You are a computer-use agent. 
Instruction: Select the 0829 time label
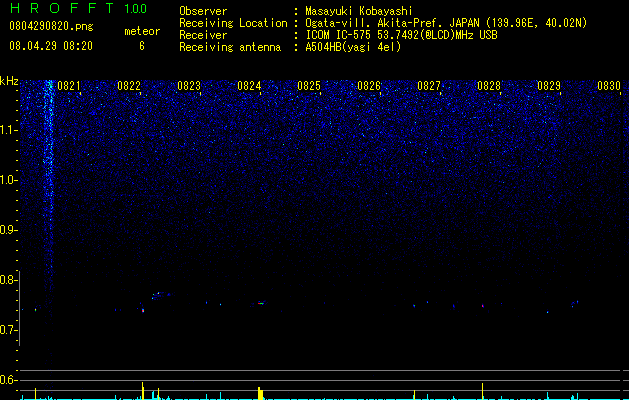[549, 86]
